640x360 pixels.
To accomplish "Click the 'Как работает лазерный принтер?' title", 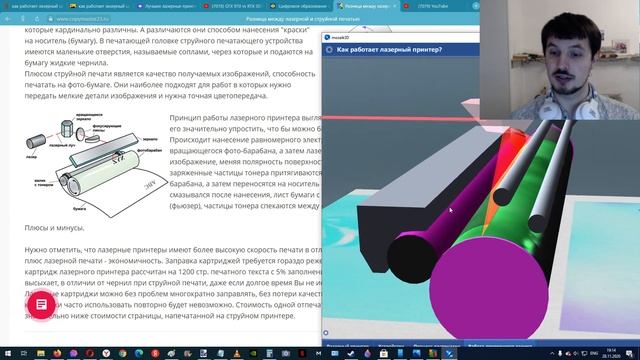I will point(389,49).
